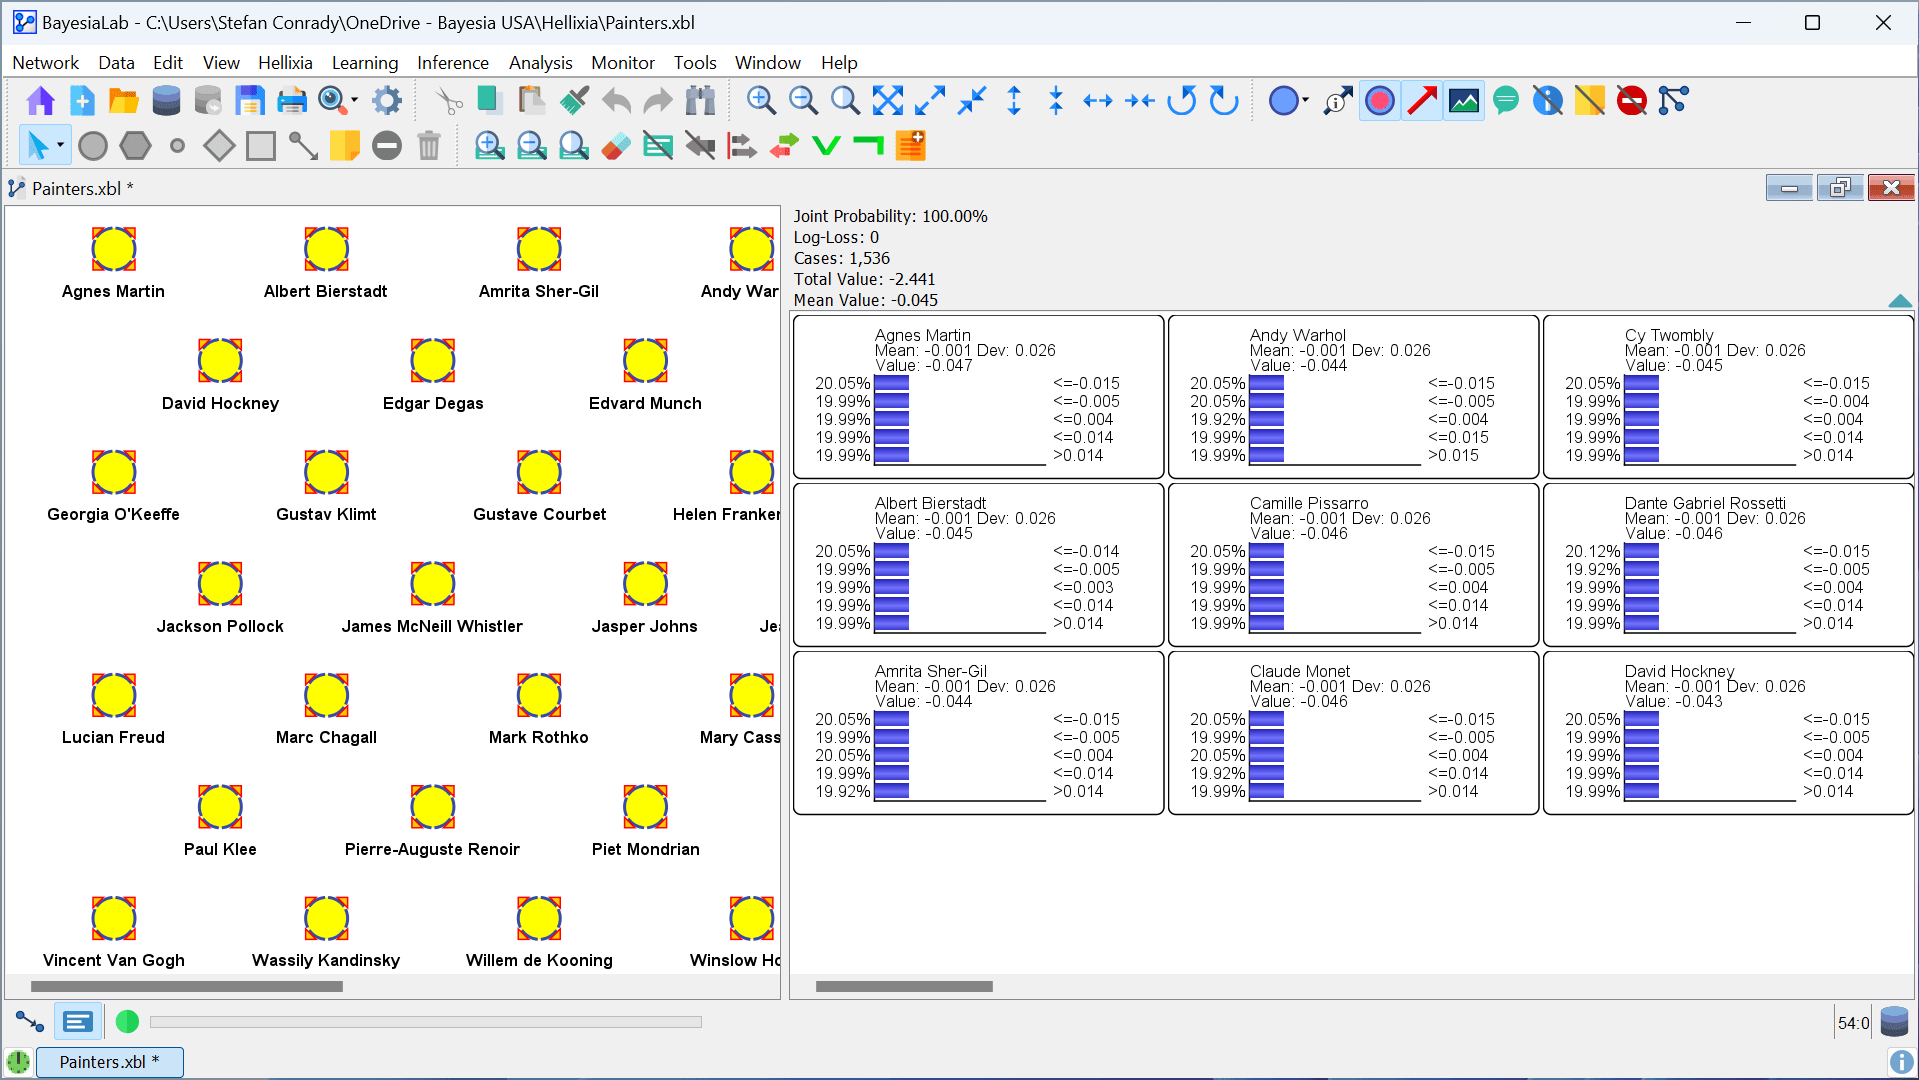Stretch the graph horizontally

click(x=1098, y=101)
